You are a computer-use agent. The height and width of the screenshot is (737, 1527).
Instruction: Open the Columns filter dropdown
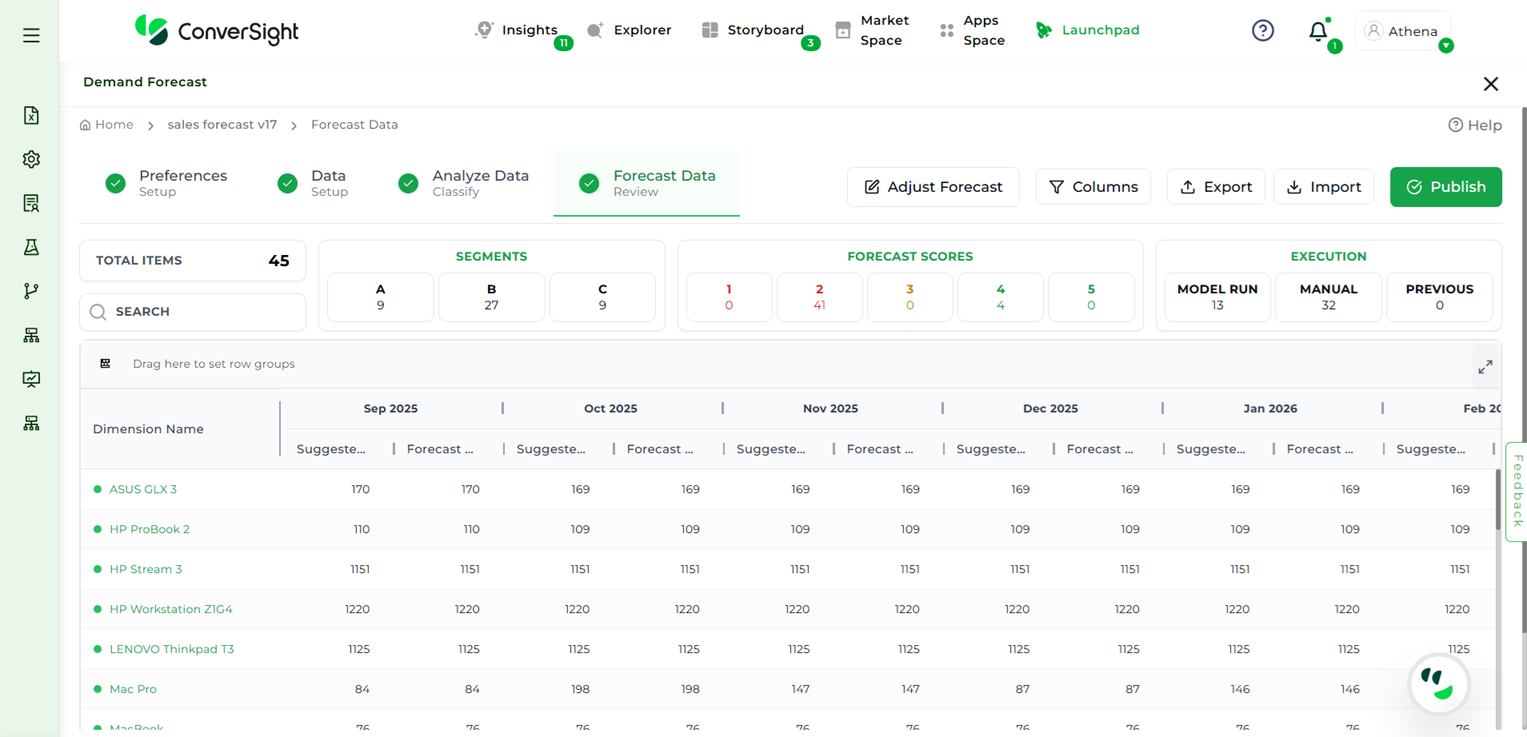click(1093, 187)
